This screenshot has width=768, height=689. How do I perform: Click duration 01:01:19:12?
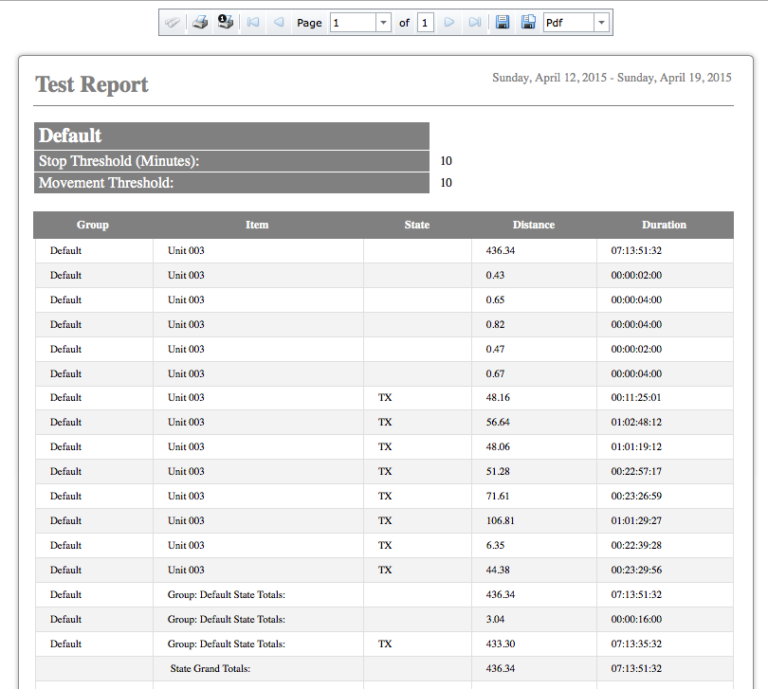click(636, 447)
